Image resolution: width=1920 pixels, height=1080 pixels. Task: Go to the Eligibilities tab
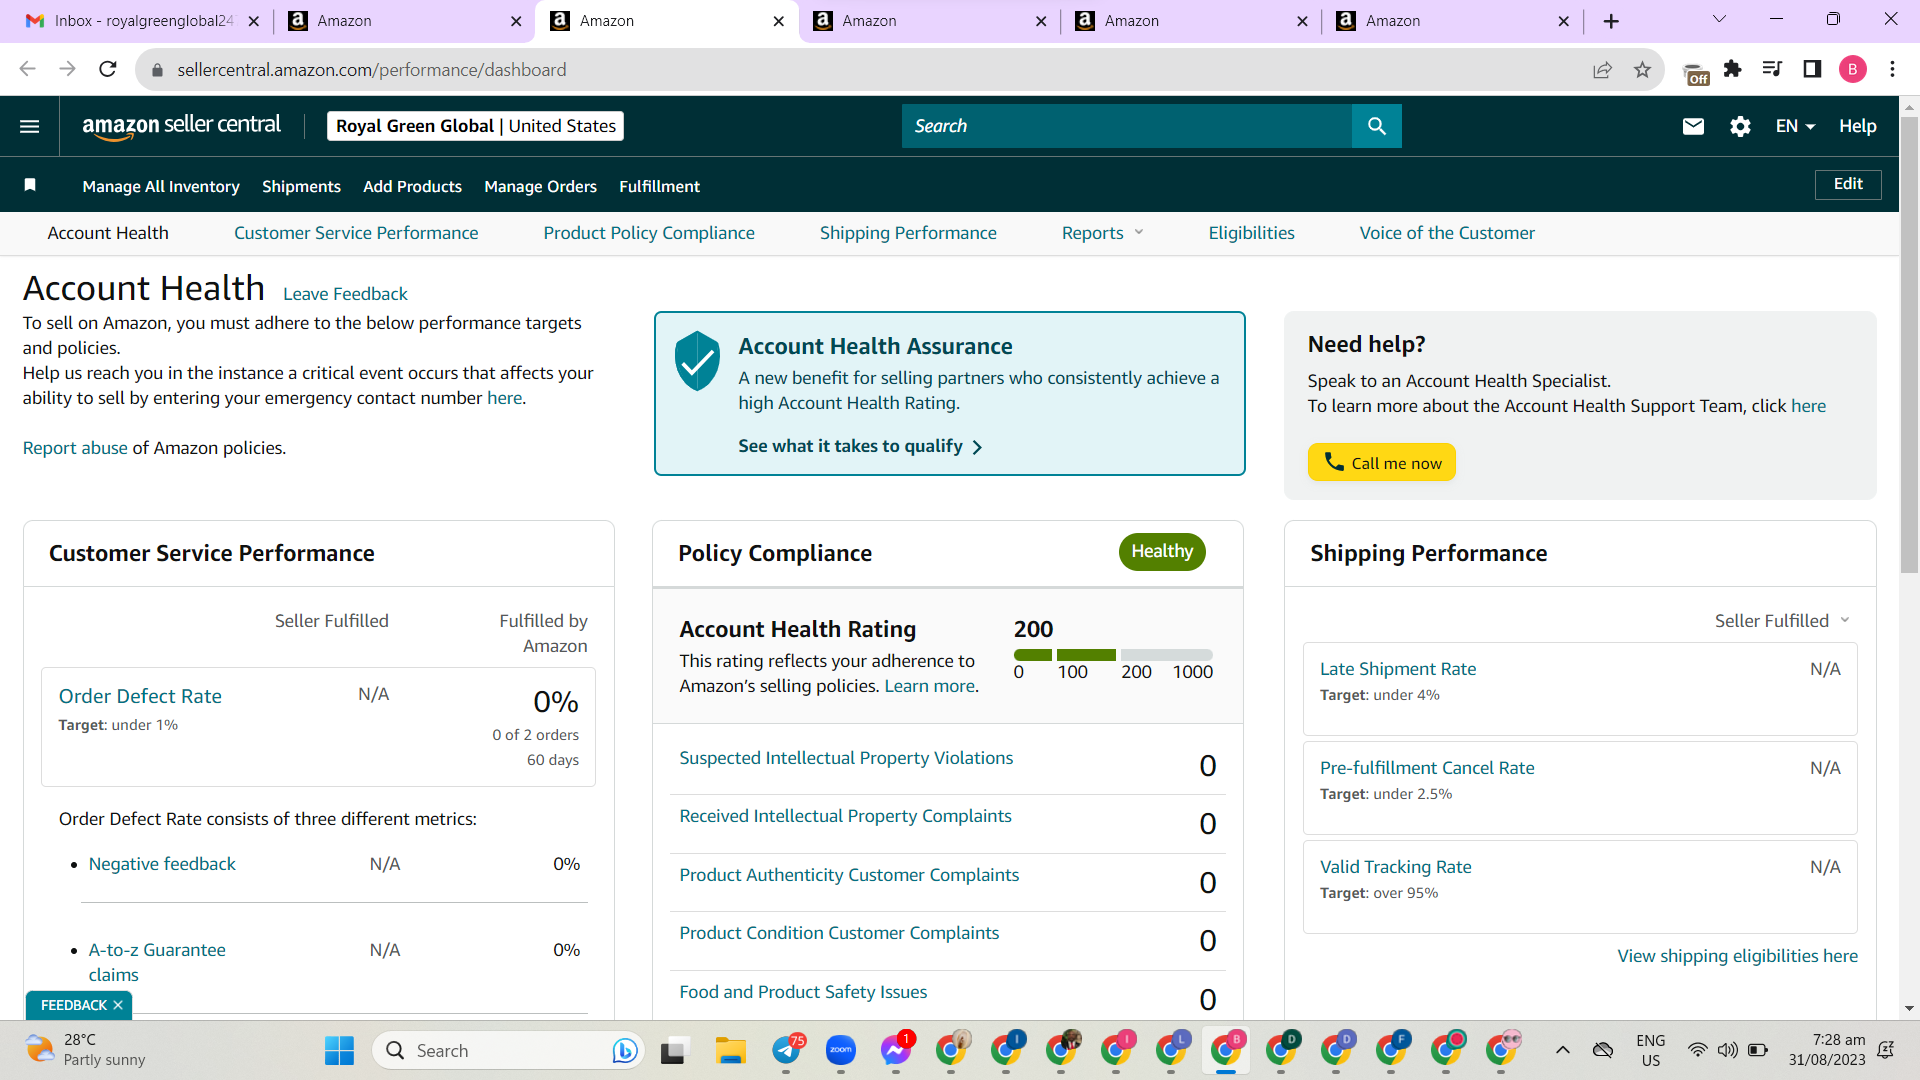[x=1251, y=233]
